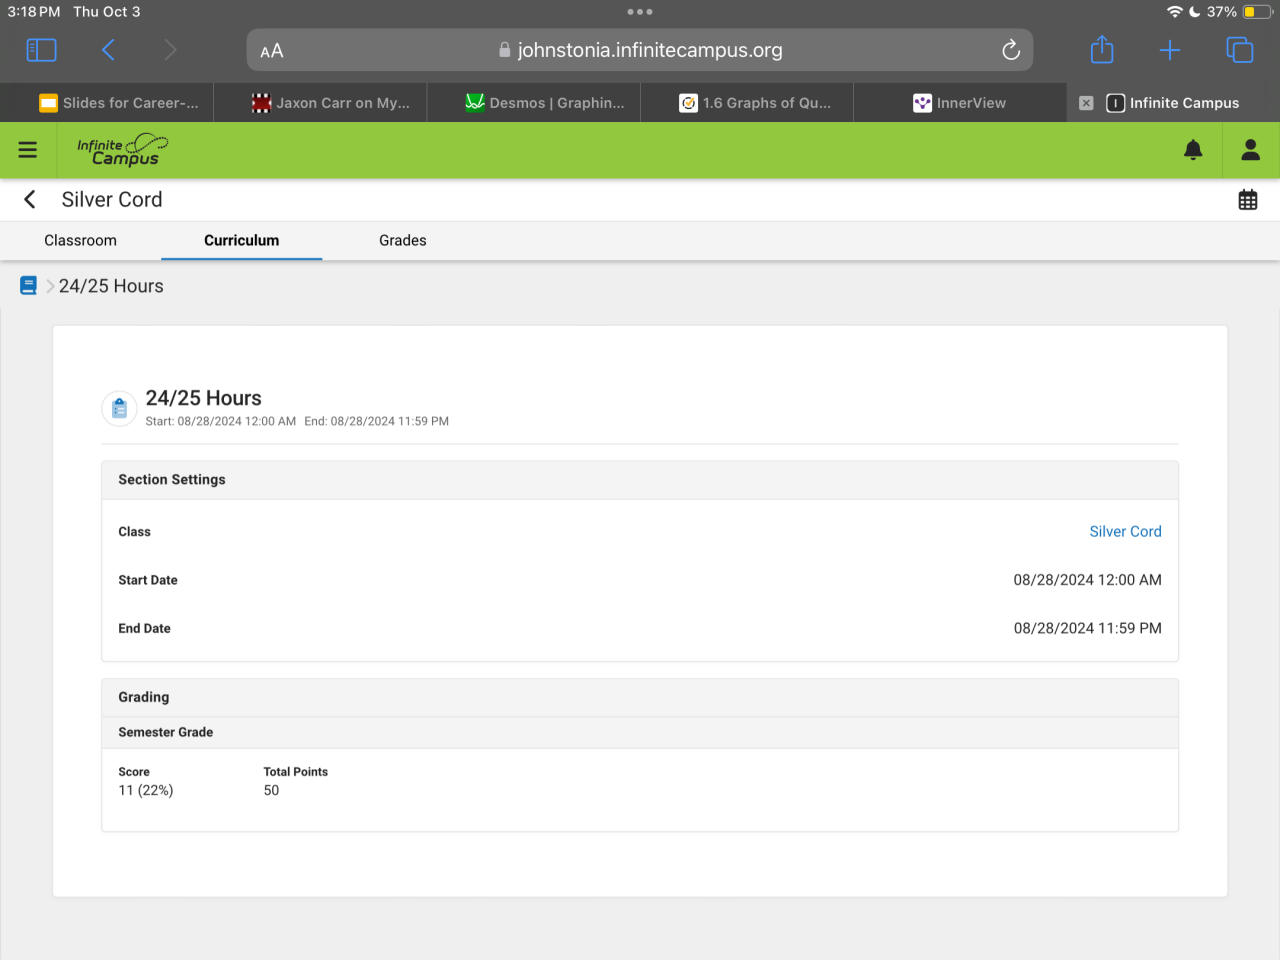The image size is (1280, 960).
Task: Switch to the Desmos Graphing tab
Action: (534, 103)
